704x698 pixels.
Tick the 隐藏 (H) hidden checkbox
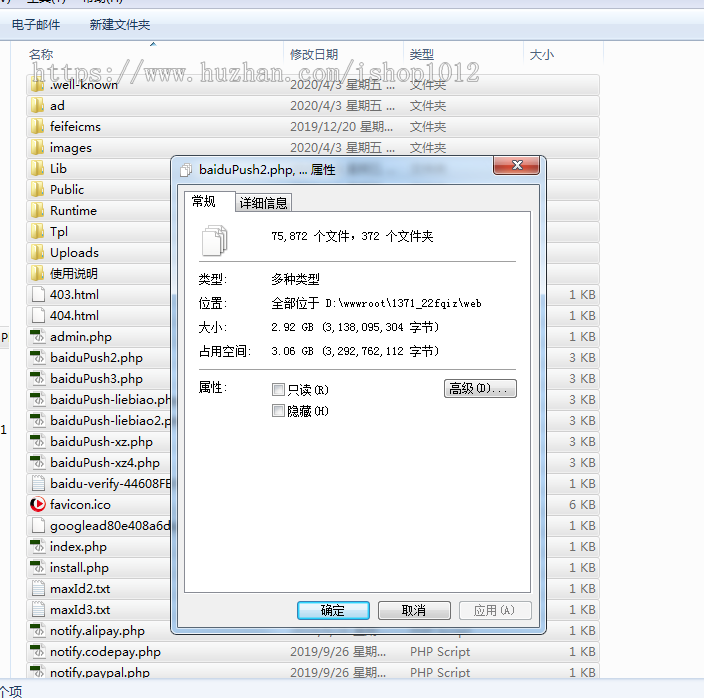278,410
